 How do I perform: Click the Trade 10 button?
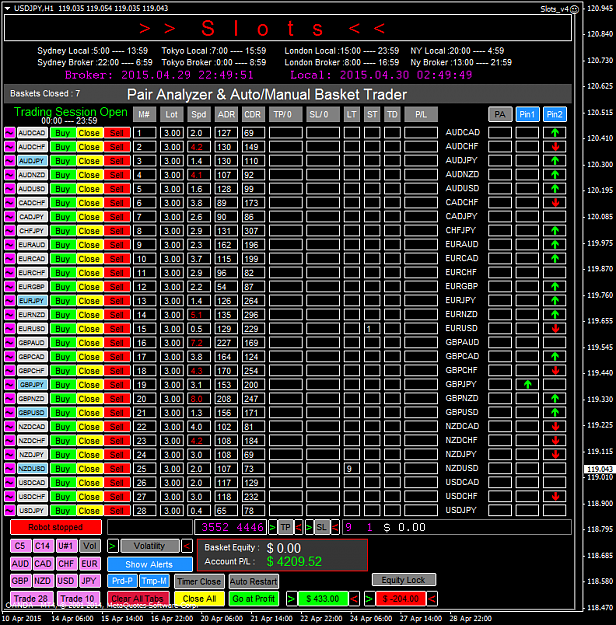pyautogui.click(x=78, y=599)
